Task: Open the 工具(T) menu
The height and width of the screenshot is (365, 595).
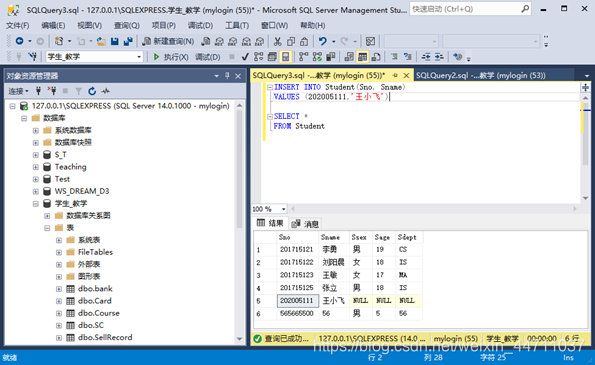Action: click(237, 25)
